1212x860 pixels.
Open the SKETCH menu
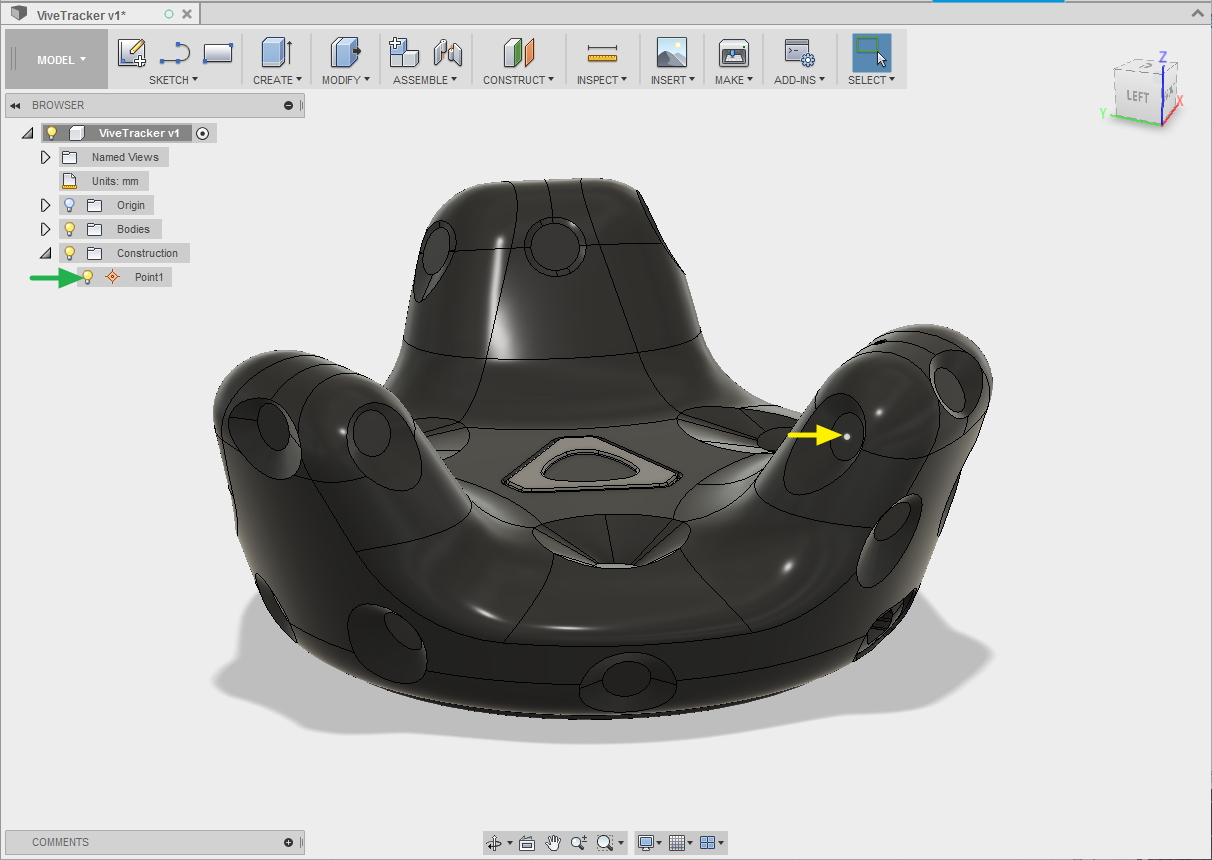pyautogui.click(x=173, y=80)
